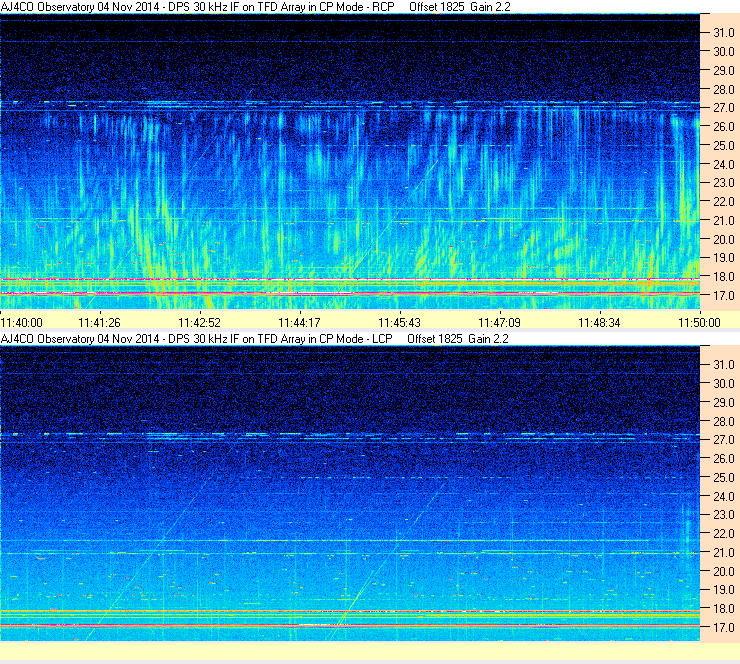
Task: Click the 31.0 frequency label in RCP panel
Action: pos(724,33)
